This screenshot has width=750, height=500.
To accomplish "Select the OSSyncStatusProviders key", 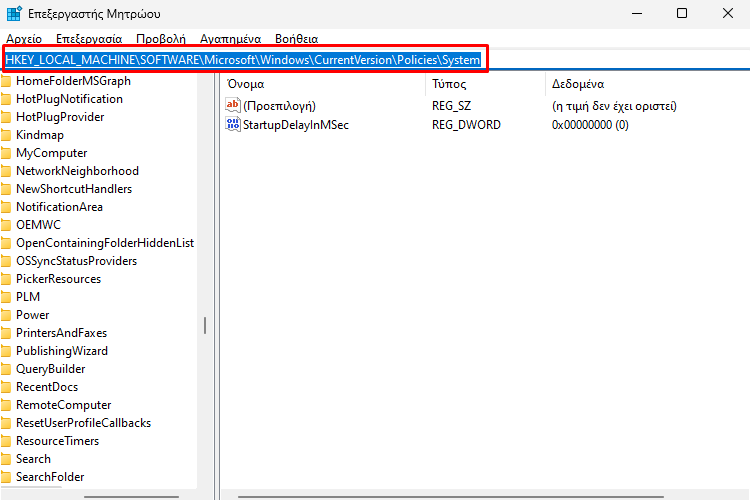I will (77, 261).
